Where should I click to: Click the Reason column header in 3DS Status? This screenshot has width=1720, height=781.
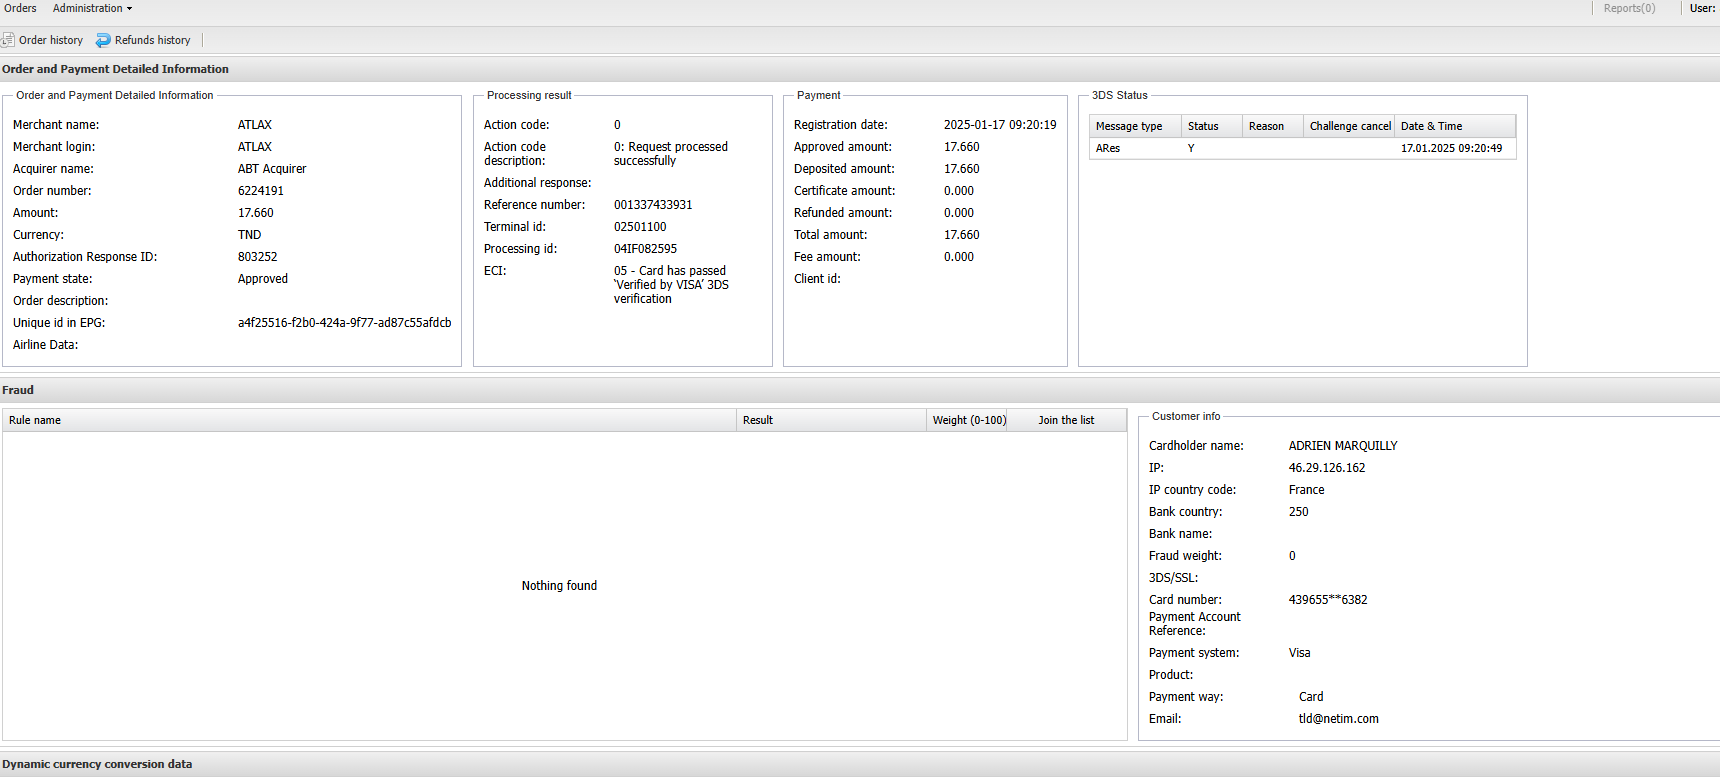point(1266,126)
